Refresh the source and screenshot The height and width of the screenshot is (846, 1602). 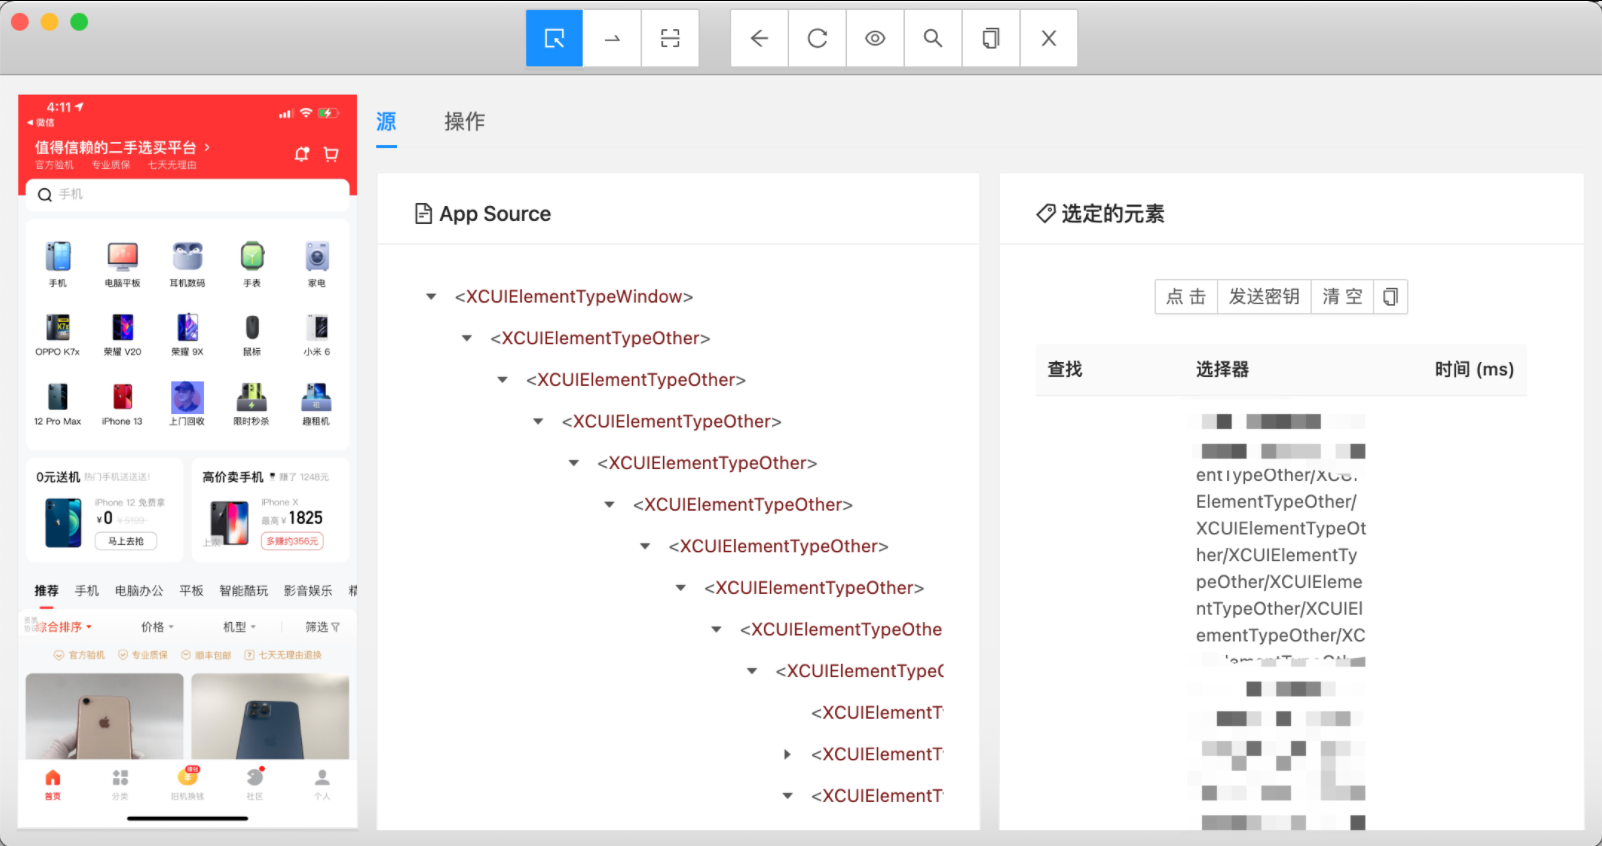pyautogui.click(x=817, y=38)
